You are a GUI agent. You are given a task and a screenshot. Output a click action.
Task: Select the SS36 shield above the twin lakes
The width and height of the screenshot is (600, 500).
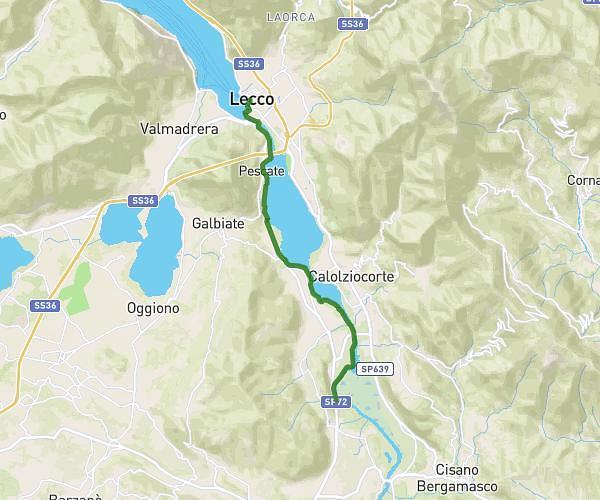pos(143,201)
